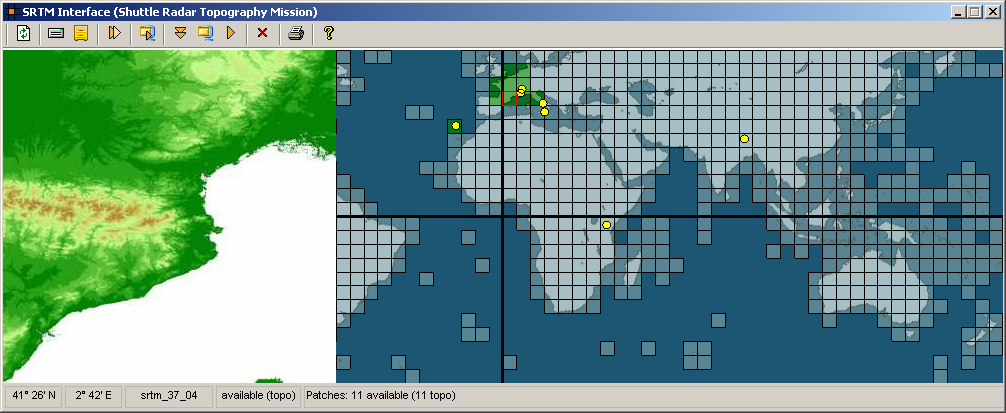Click the yellow marker over central Asia
This screenshot has width=1006, height=413.
click(x=744, y=139)
